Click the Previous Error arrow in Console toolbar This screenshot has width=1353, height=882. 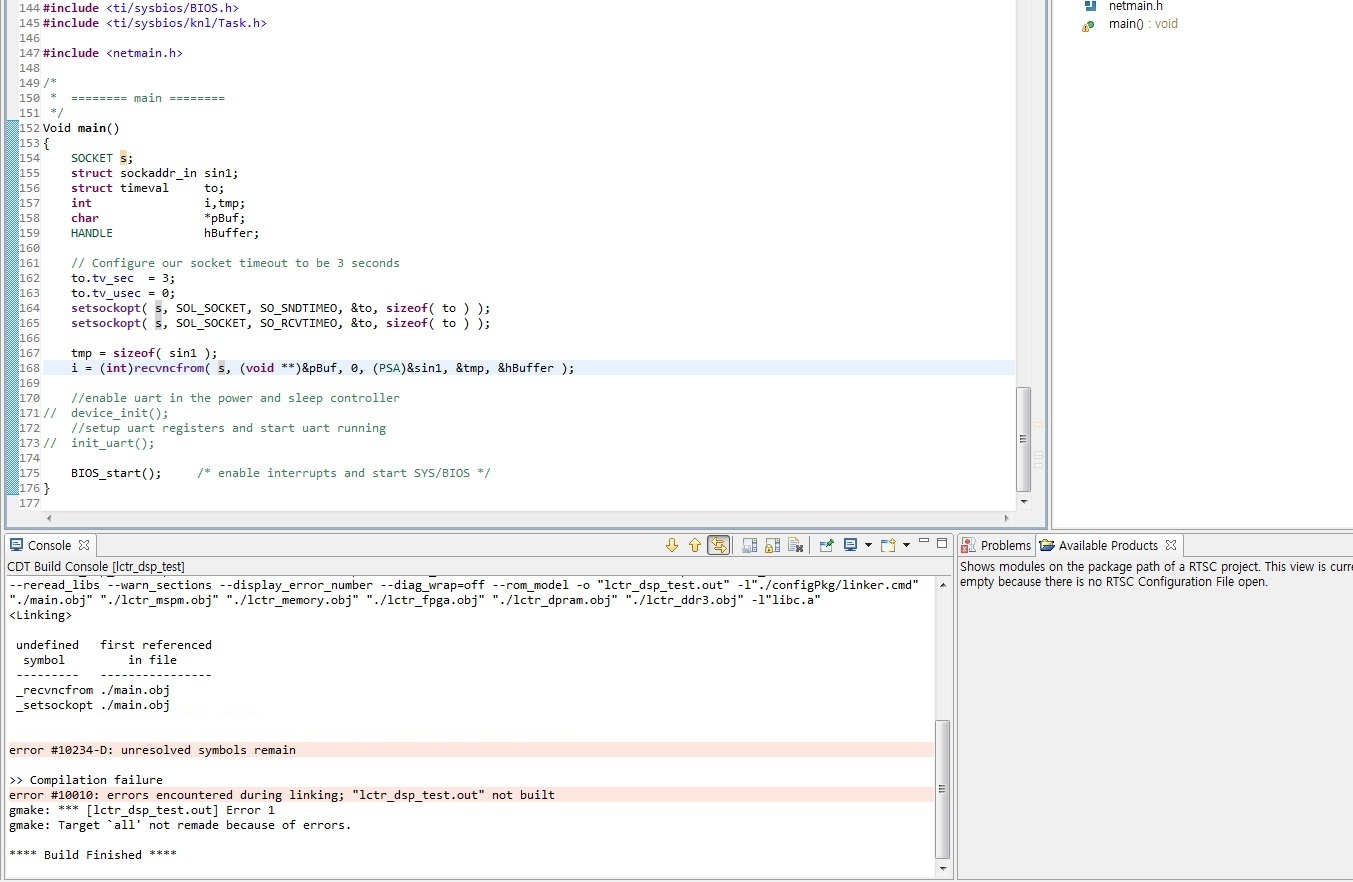695,545
